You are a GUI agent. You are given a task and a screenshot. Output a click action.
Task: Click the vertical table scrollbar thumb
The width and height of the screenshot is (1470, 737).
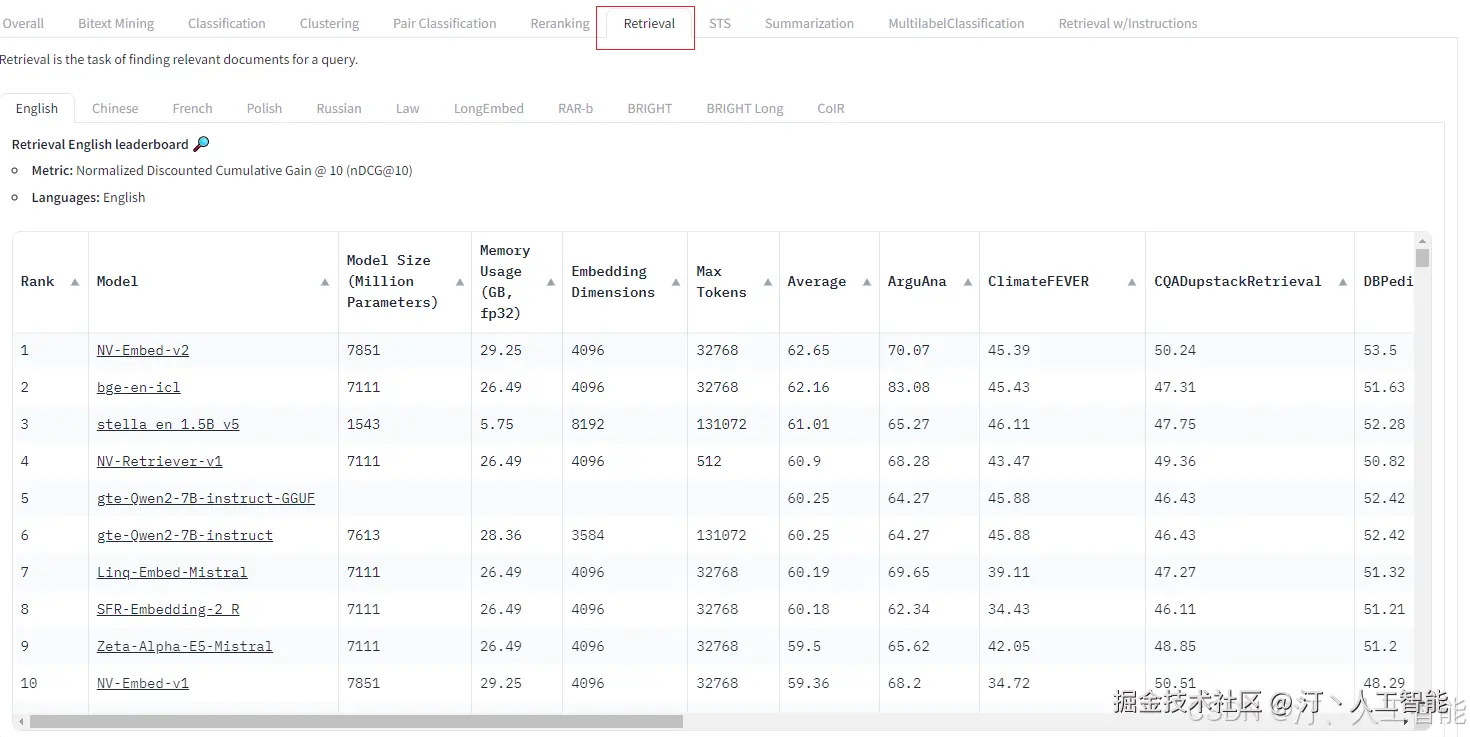tap(1422, 258)
